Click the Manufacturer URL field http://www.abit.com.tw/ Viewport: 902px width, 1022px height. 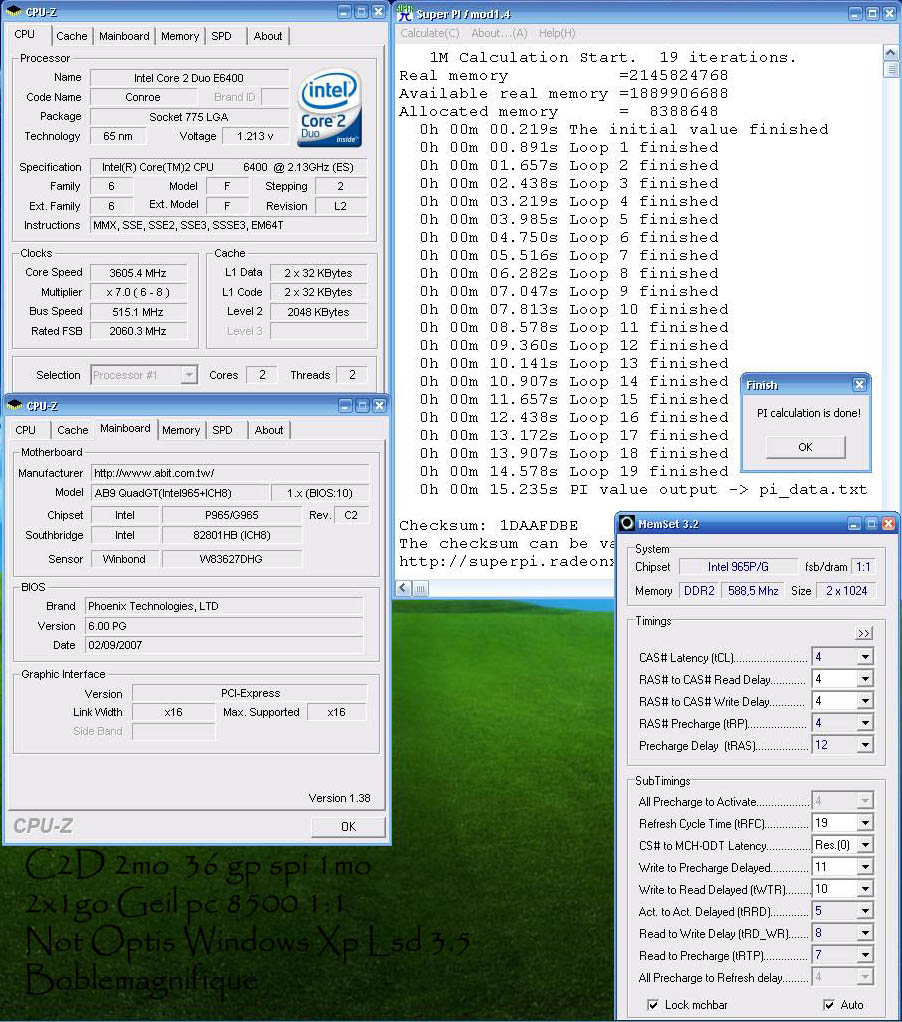coord(230,473)
